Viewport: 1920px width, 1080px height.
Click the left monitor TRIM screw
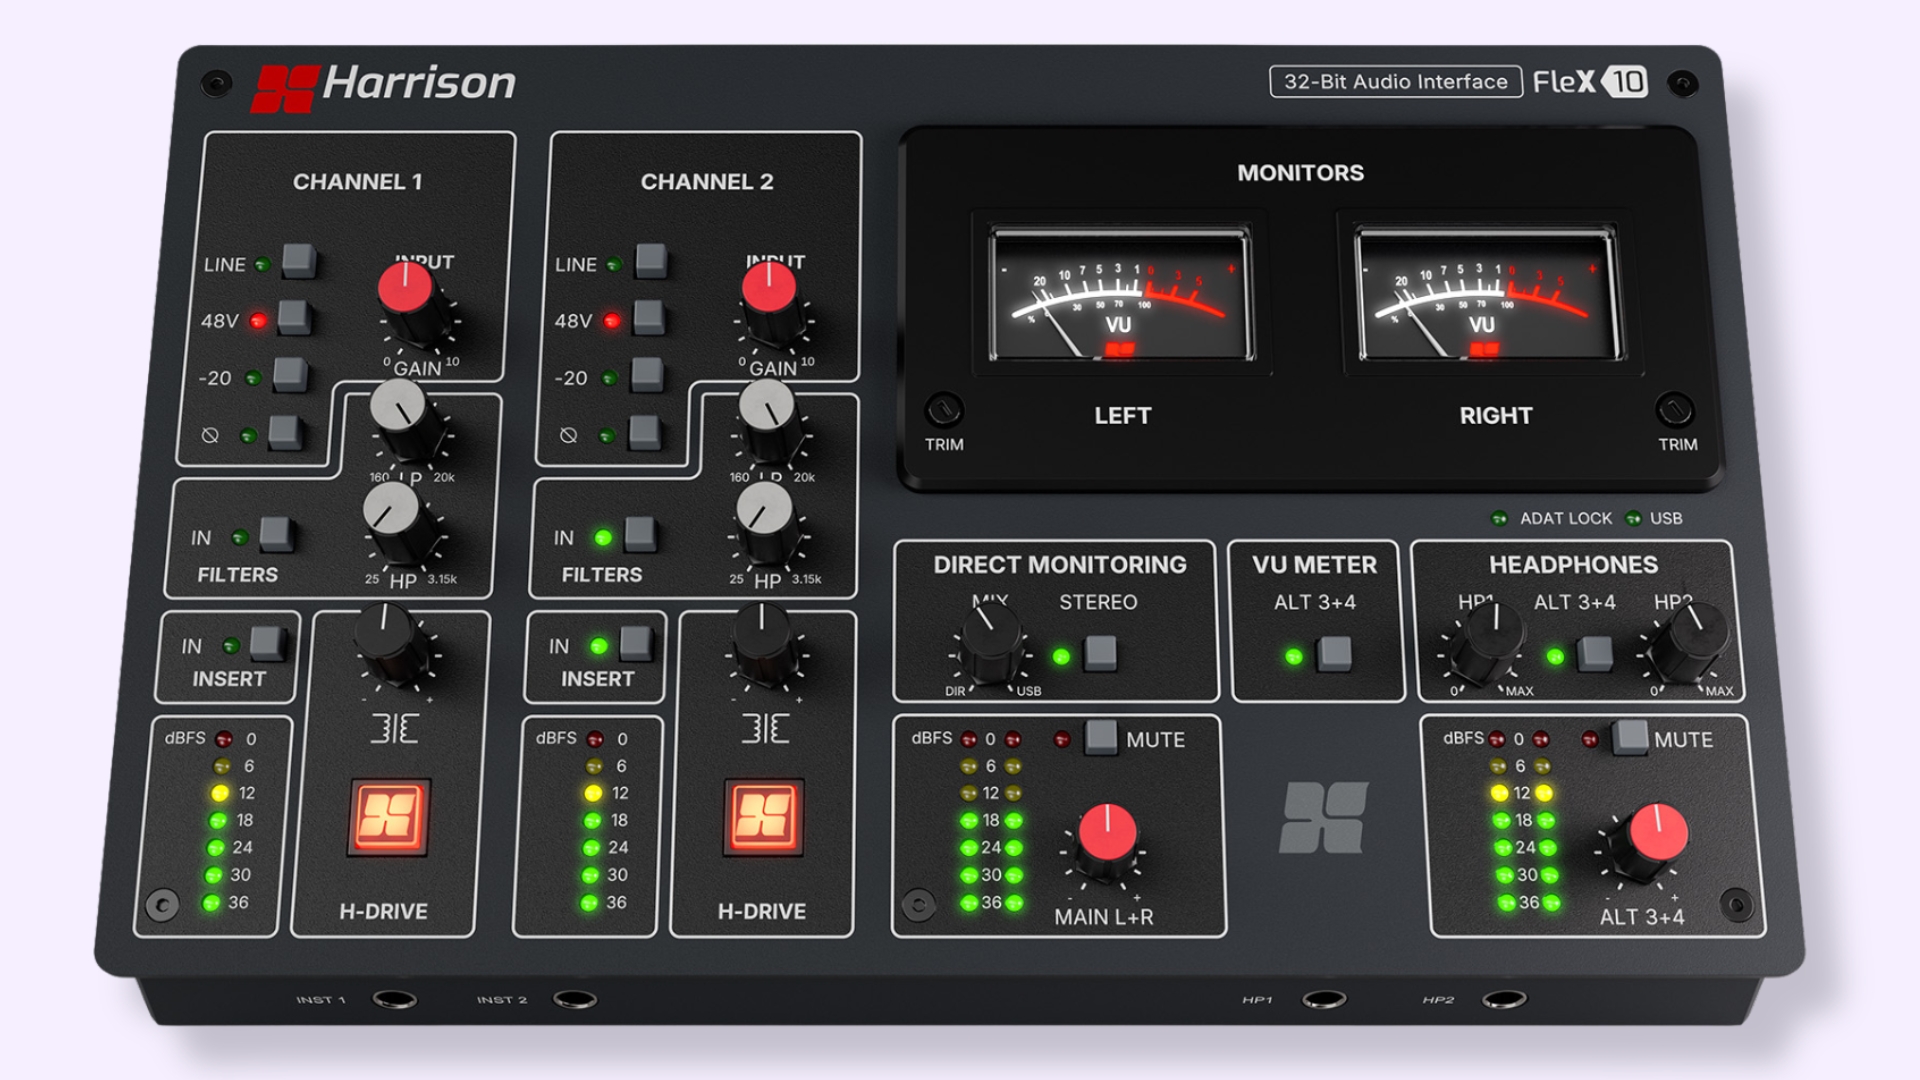click(943, 410)
